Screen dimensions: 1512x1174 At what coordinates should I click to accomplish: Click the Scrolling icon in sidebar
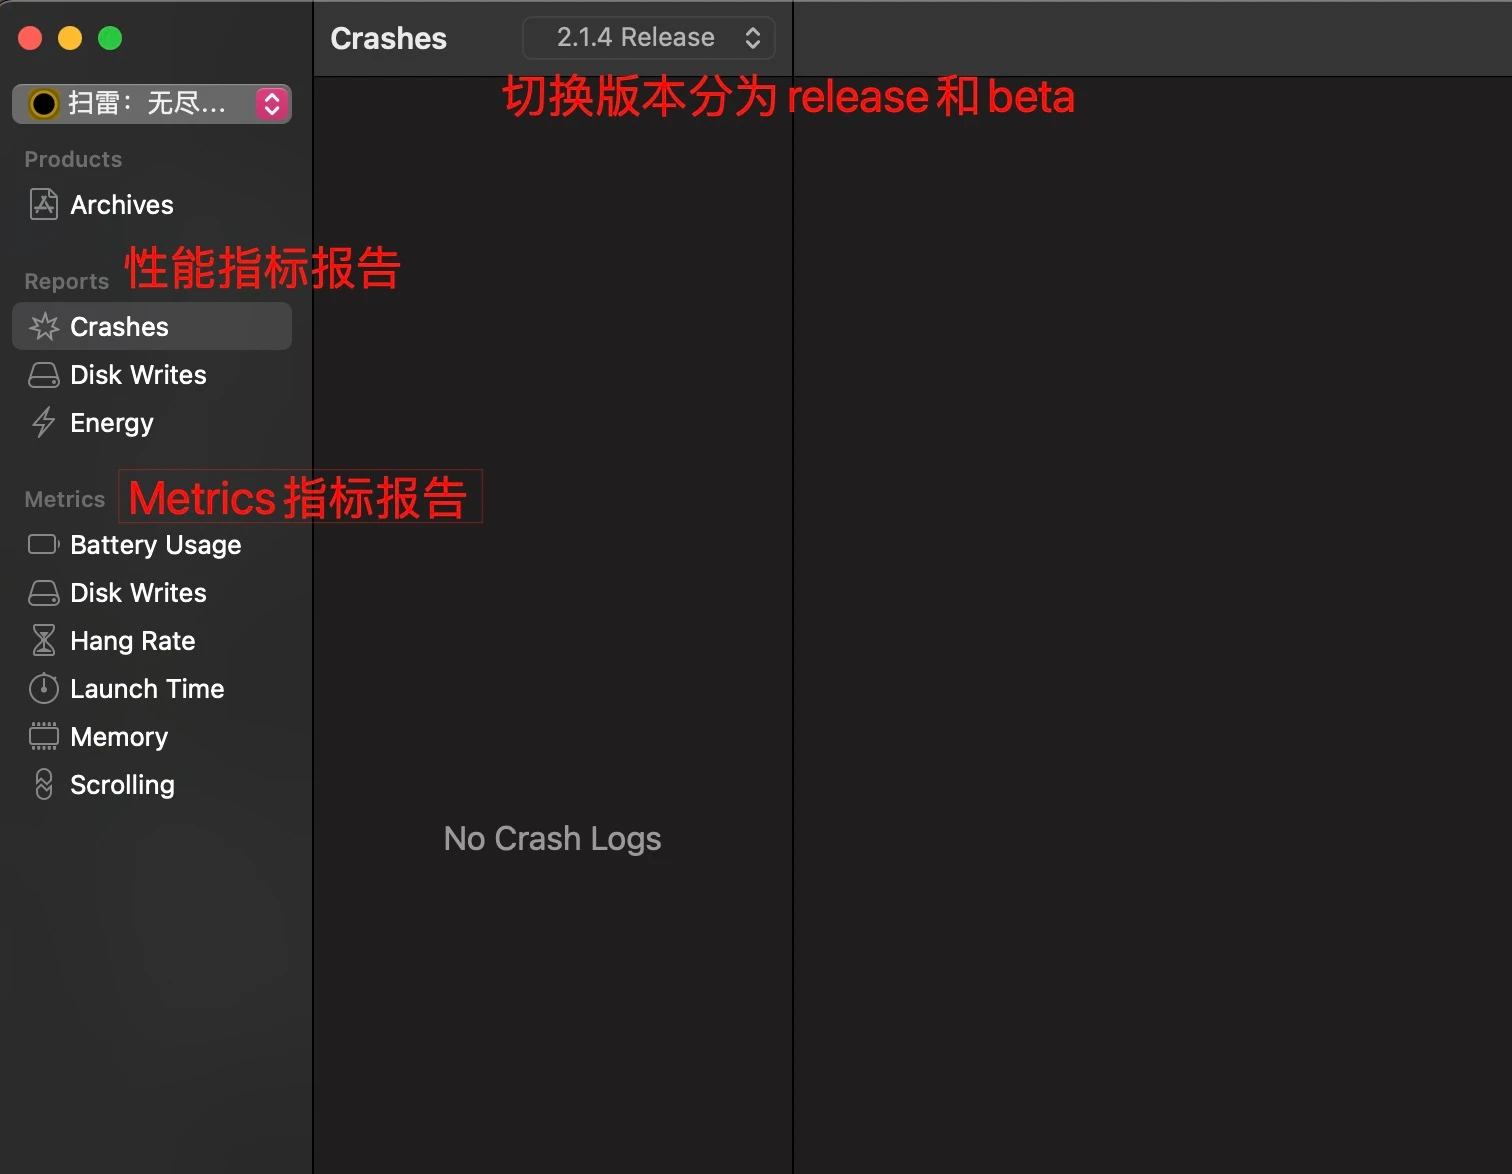pyautogui.click(x=43, y=784)
